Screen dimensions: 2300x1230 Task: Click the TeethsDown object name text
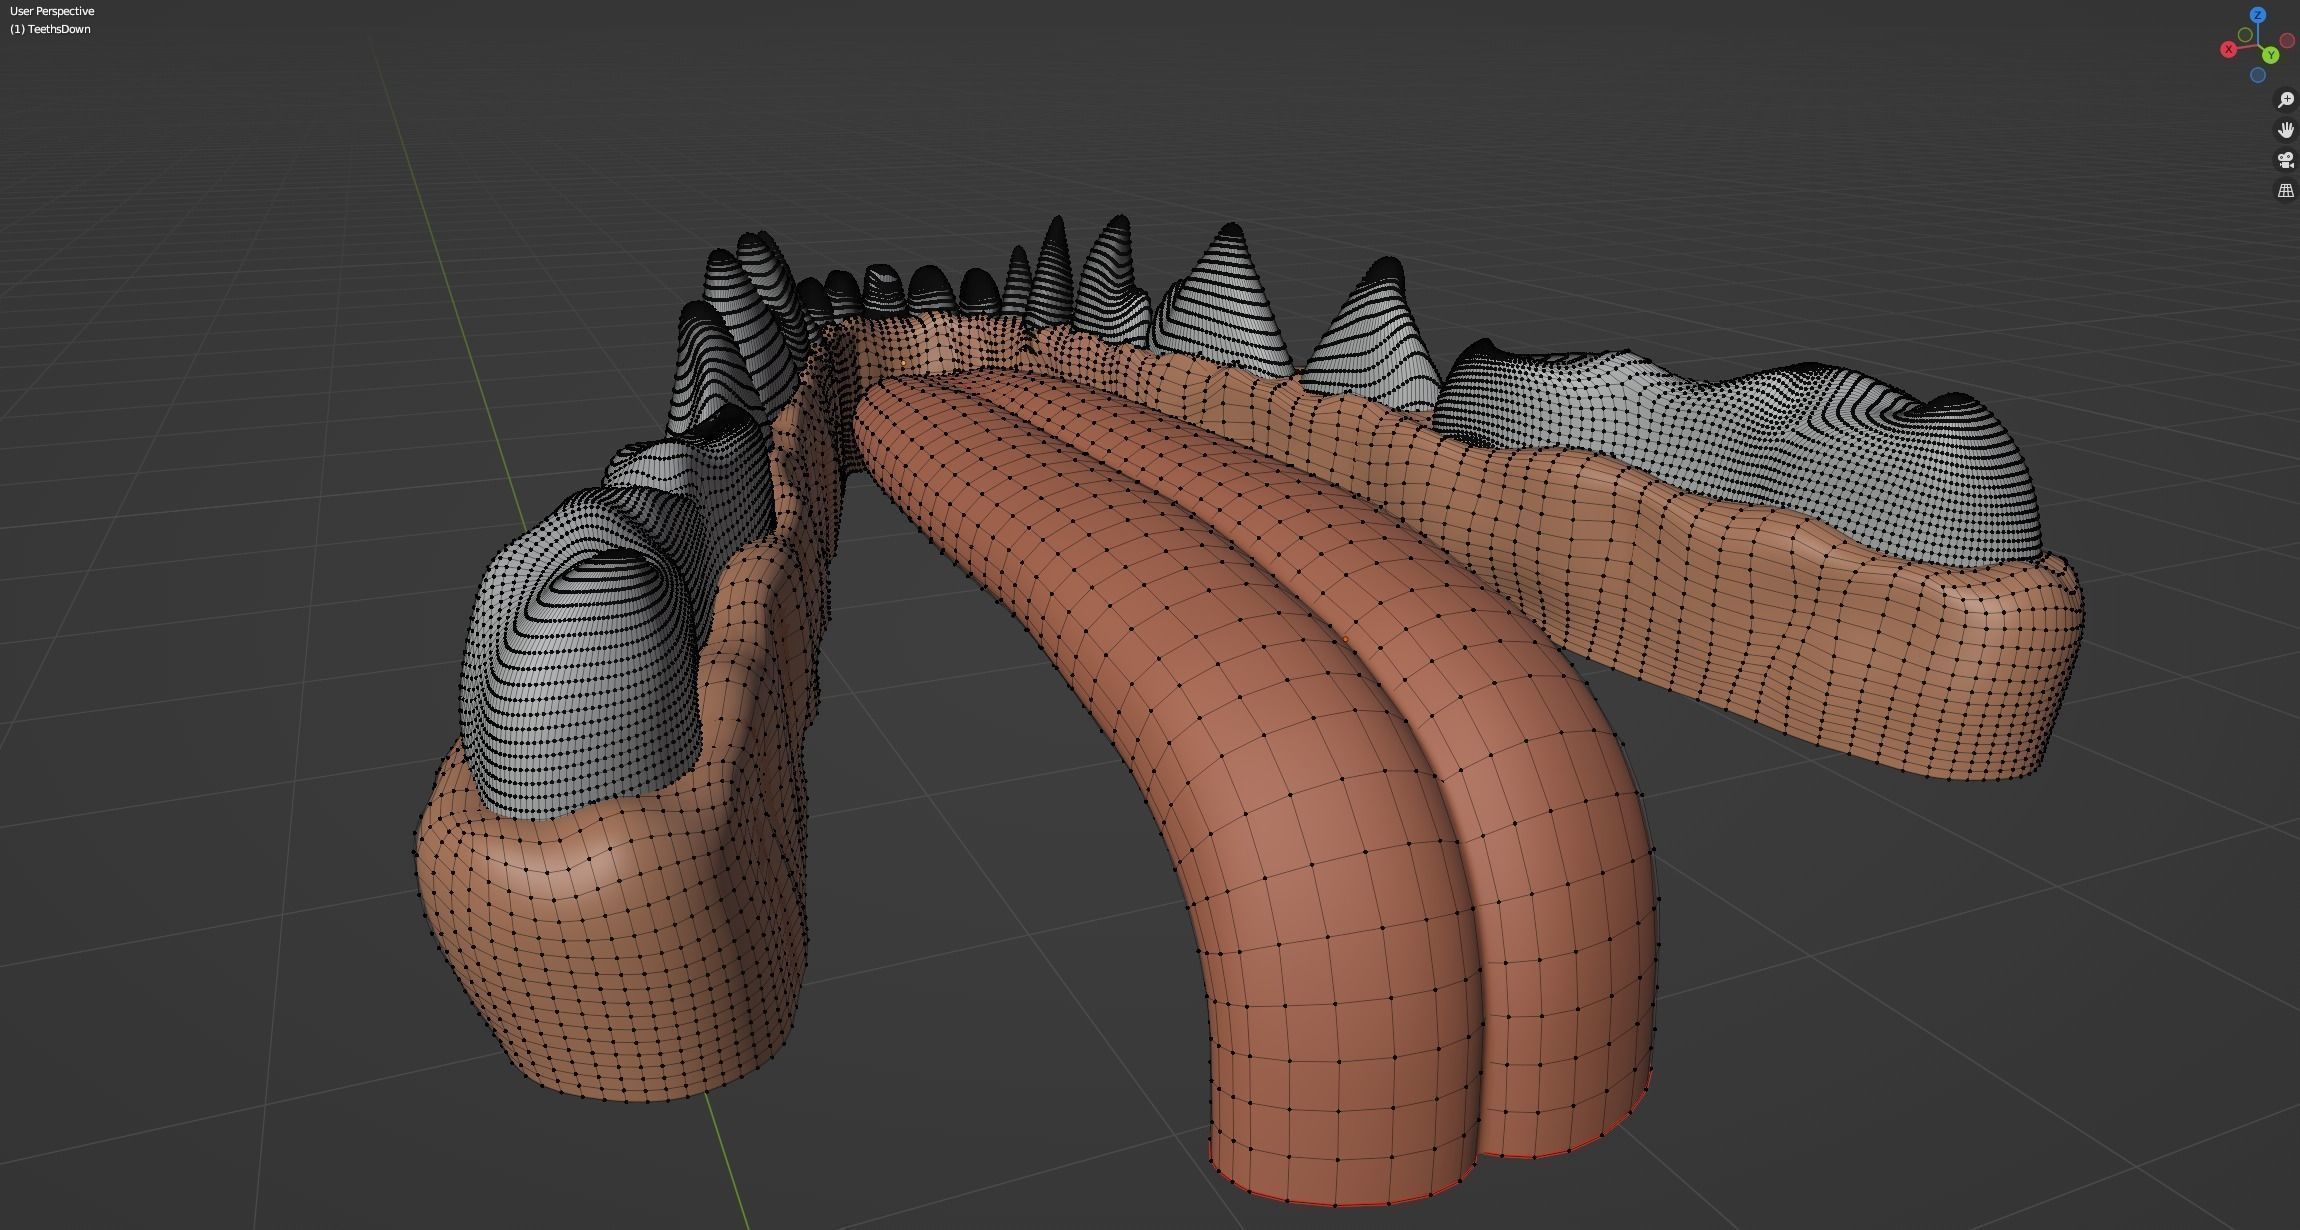click(x=58, y=29)
